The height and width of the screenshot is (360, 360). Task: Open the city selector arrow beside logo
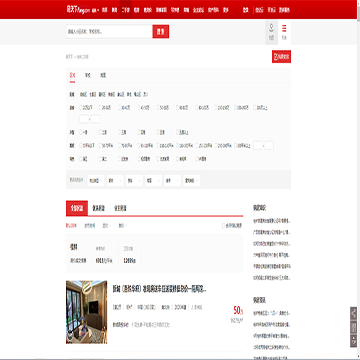[97, 10]
